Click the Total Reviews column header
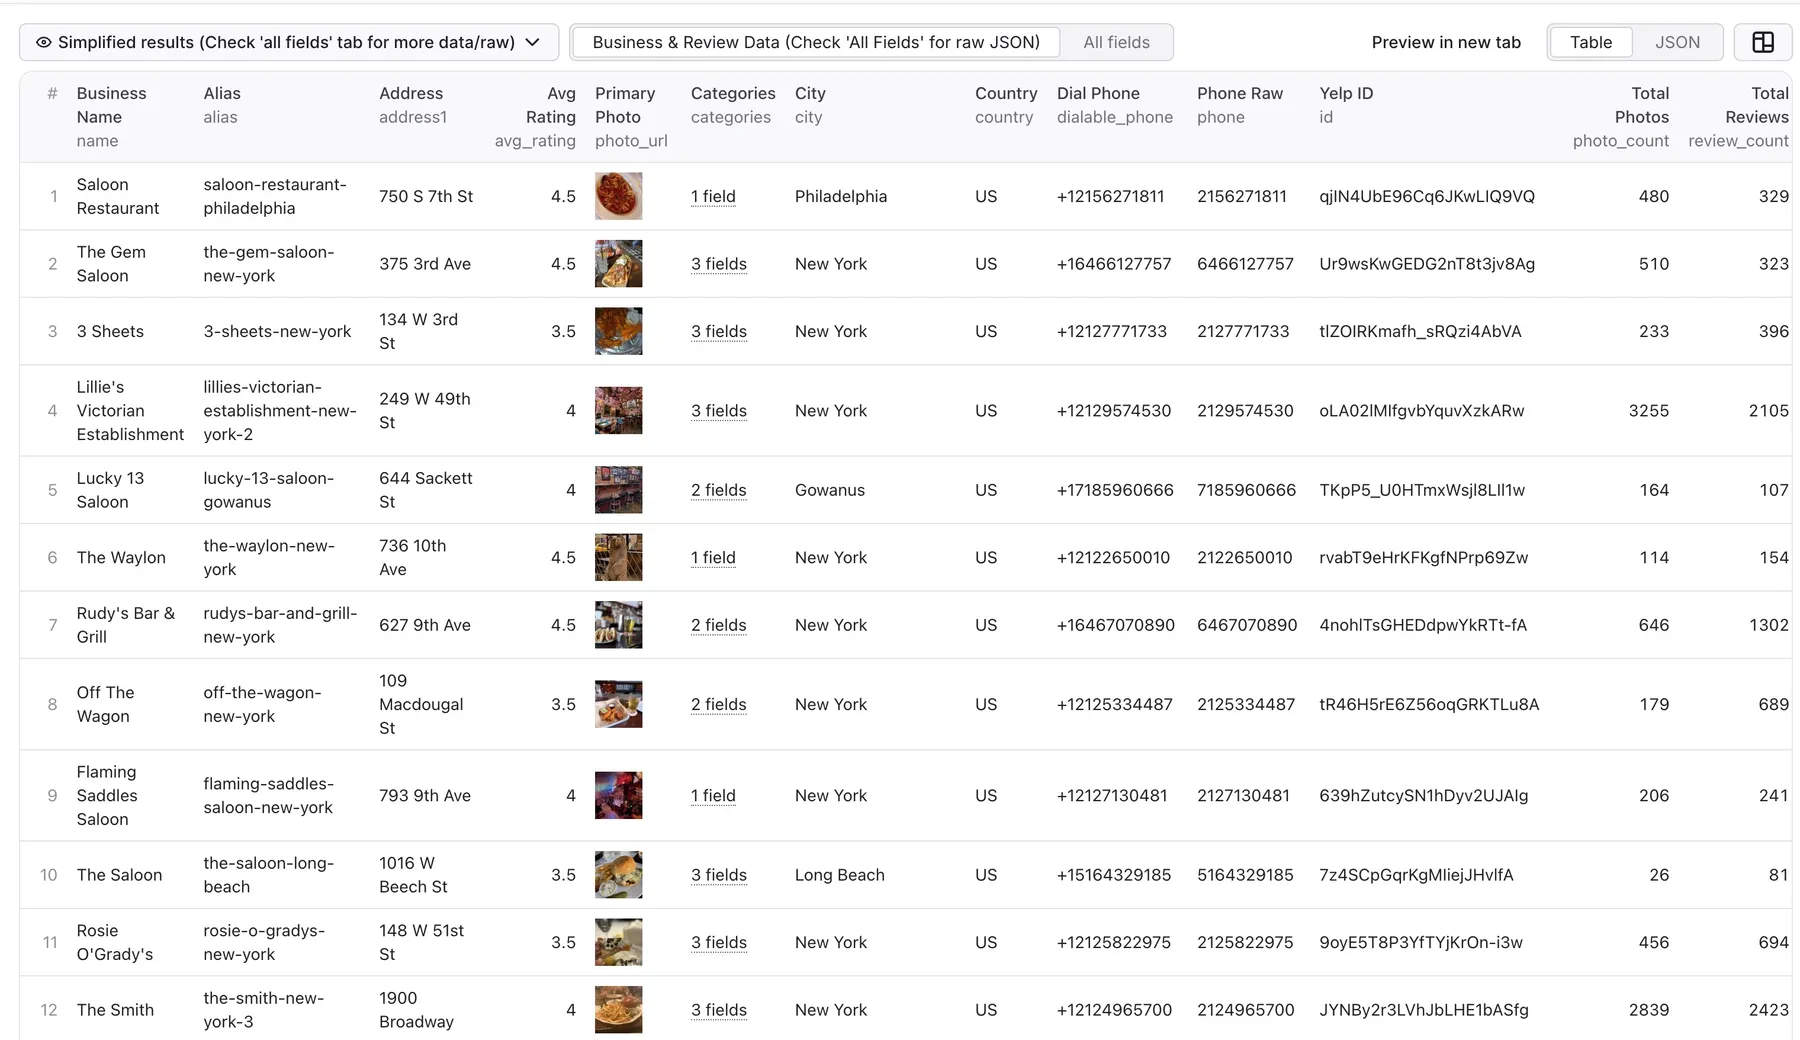 coord(1739,117)
